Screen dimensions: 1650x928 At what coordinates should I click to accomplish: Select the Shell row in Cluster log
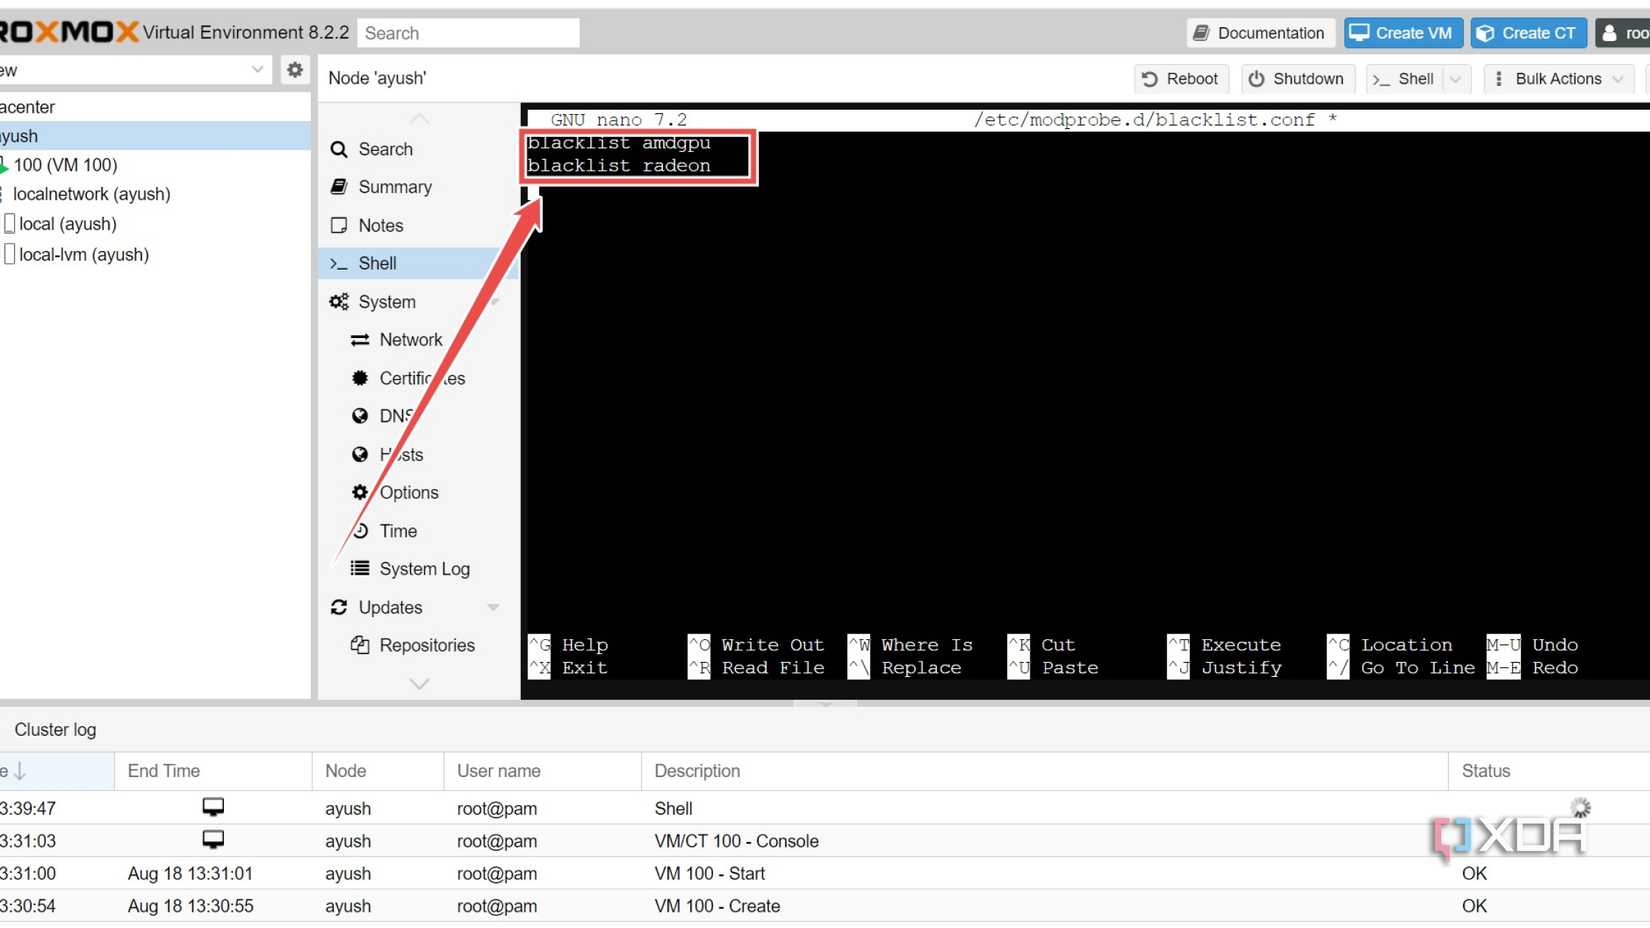[x=825, y=808]
